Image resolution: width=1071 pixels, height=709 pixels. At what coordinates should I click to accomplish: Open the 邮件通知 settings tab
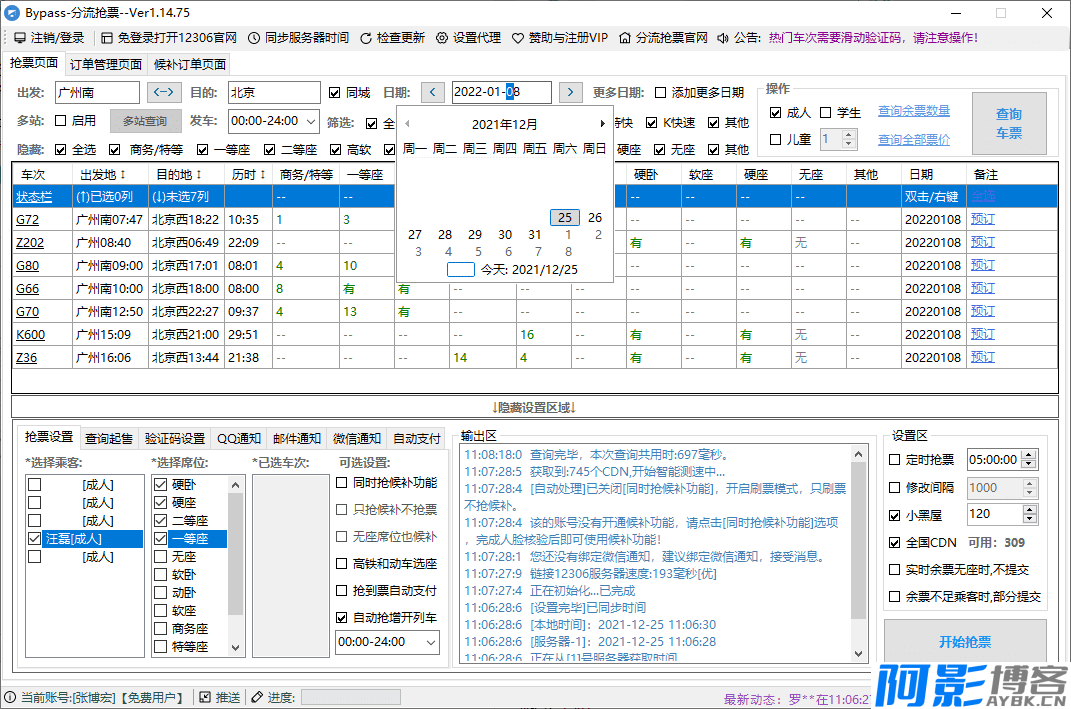298,438
